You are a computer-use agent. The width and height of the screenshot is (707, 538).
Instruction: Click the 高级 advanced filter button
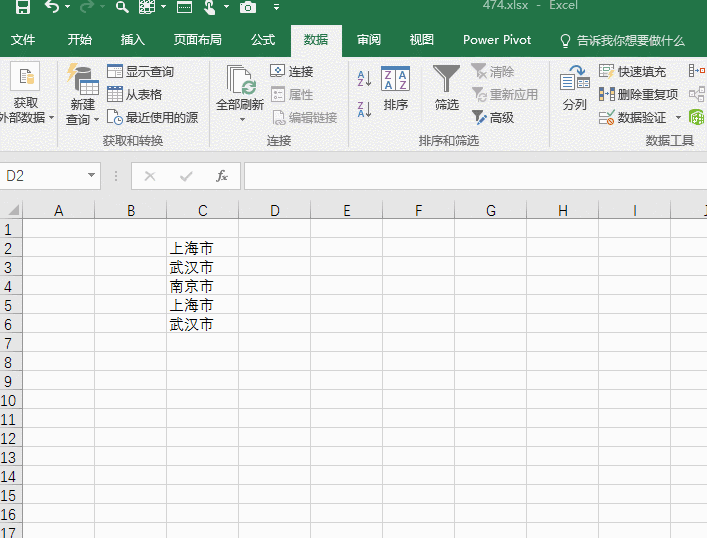[493, 118]
